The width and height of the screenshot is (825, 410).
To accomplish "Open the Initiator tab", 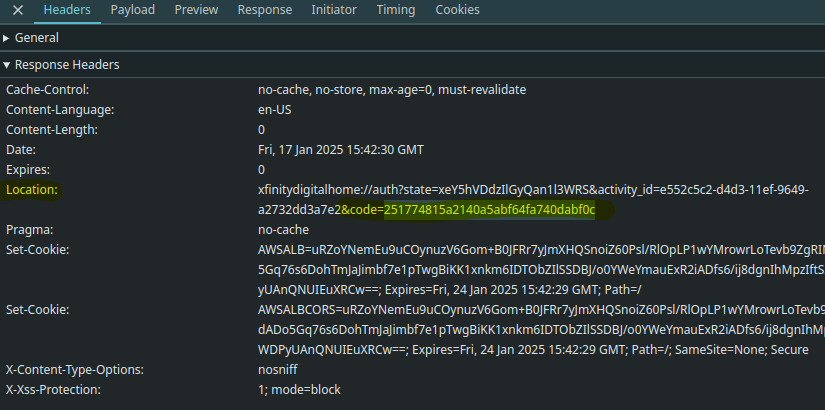I will (x=334, y=10).
